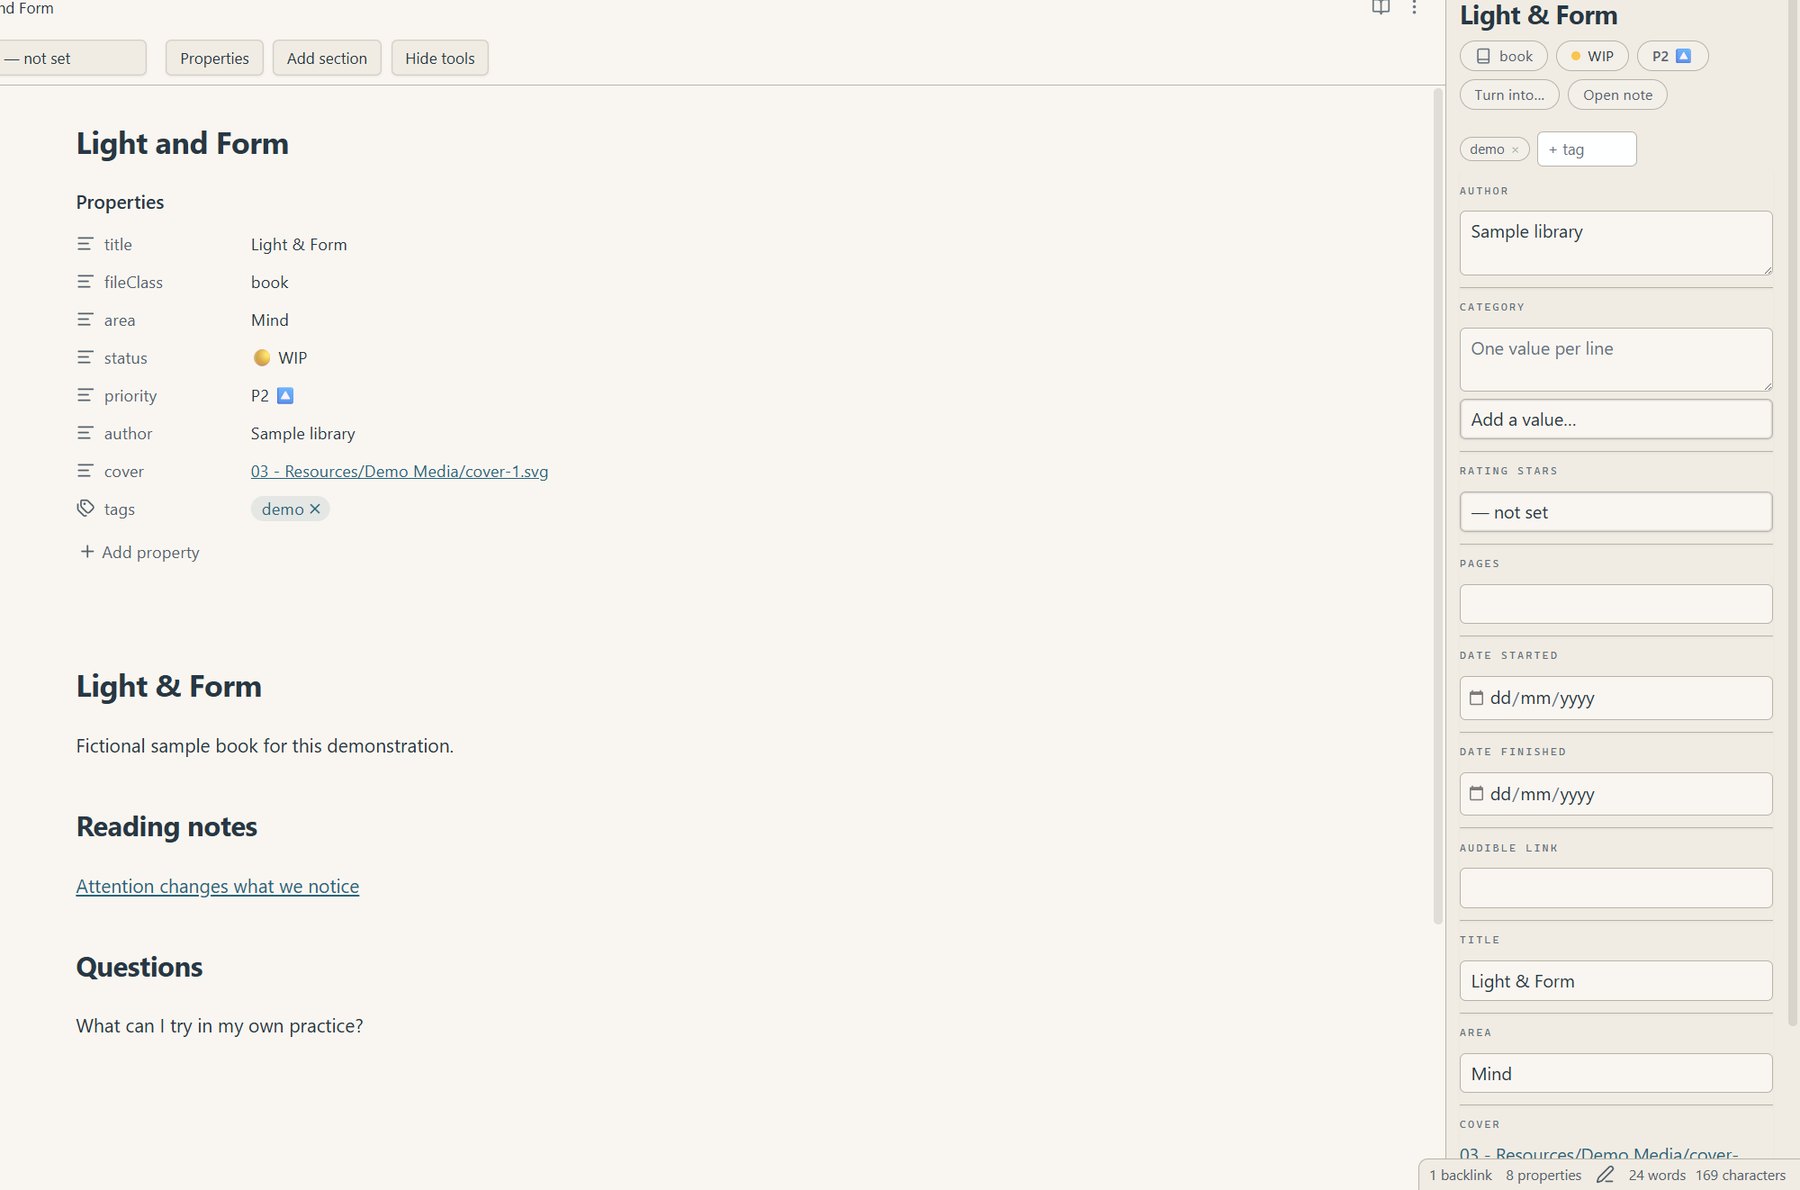Click the tags property icon
Viewport: 1800px width, 1190px height.
coord(86,509)
